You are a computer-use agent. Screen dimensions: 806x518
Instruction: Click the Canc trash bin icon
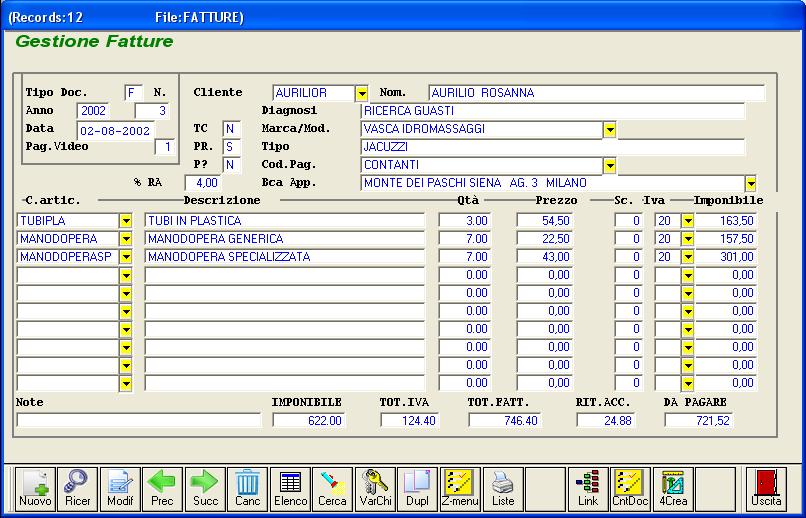(248, 489)
